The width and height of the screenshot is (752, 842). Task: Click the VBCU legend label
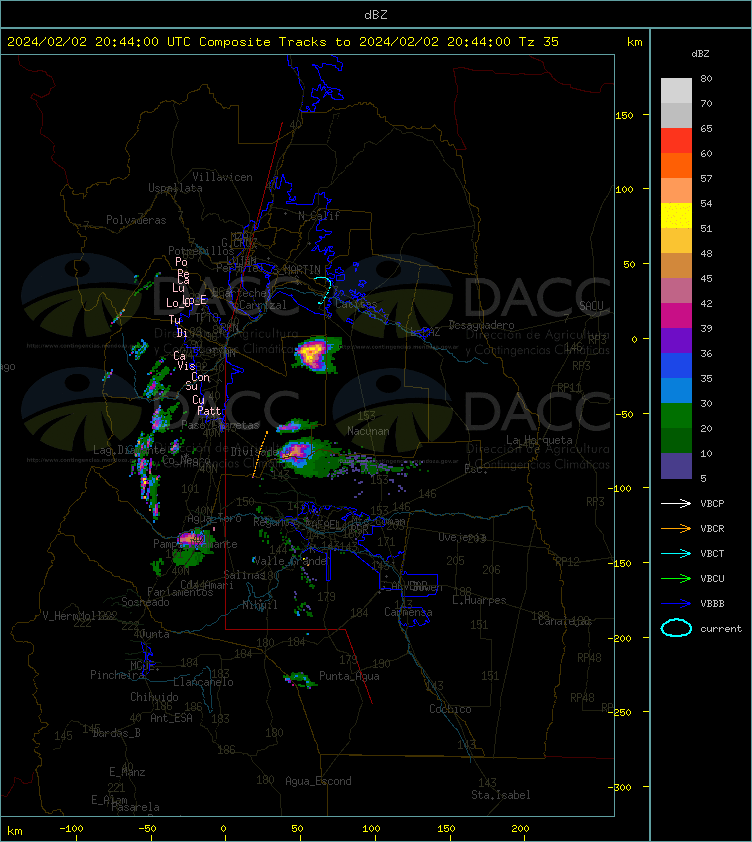tap(712, 578)
